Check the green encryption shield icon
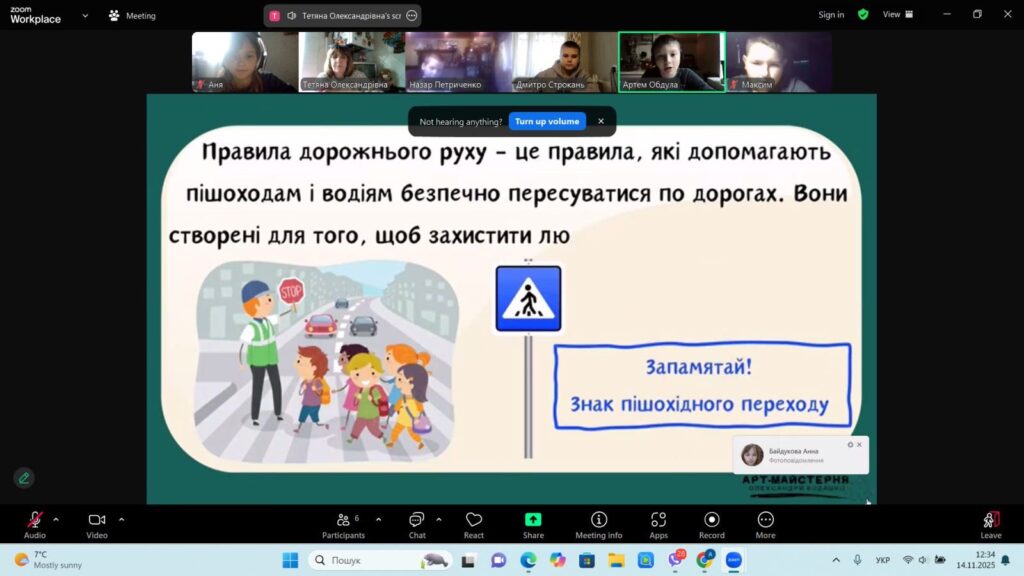 pos(863,15)
